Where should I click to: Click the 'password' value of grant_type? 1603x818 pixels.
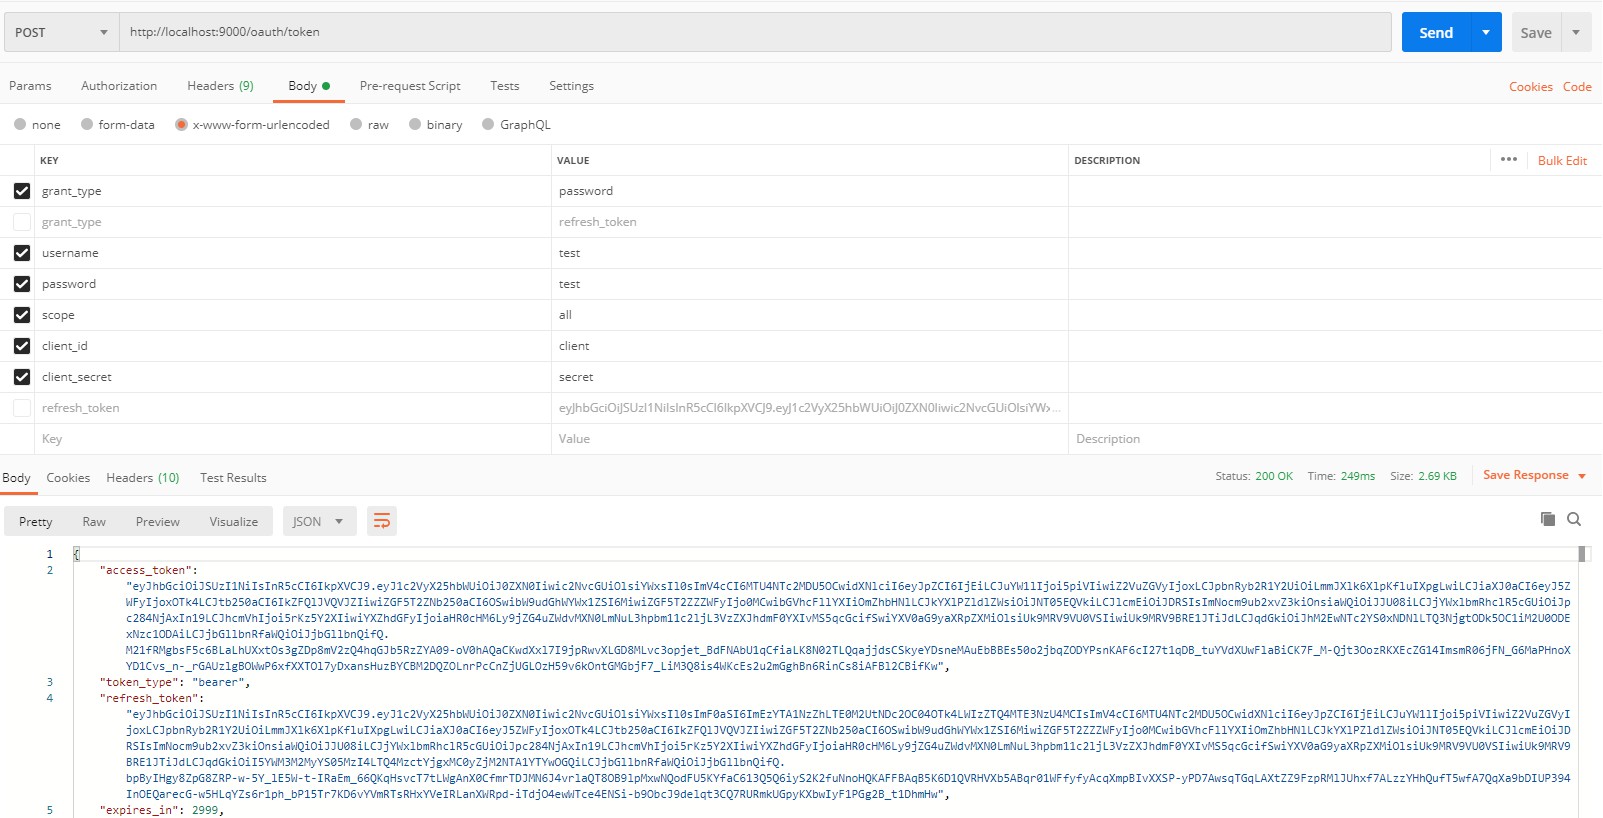coord(586,191)
